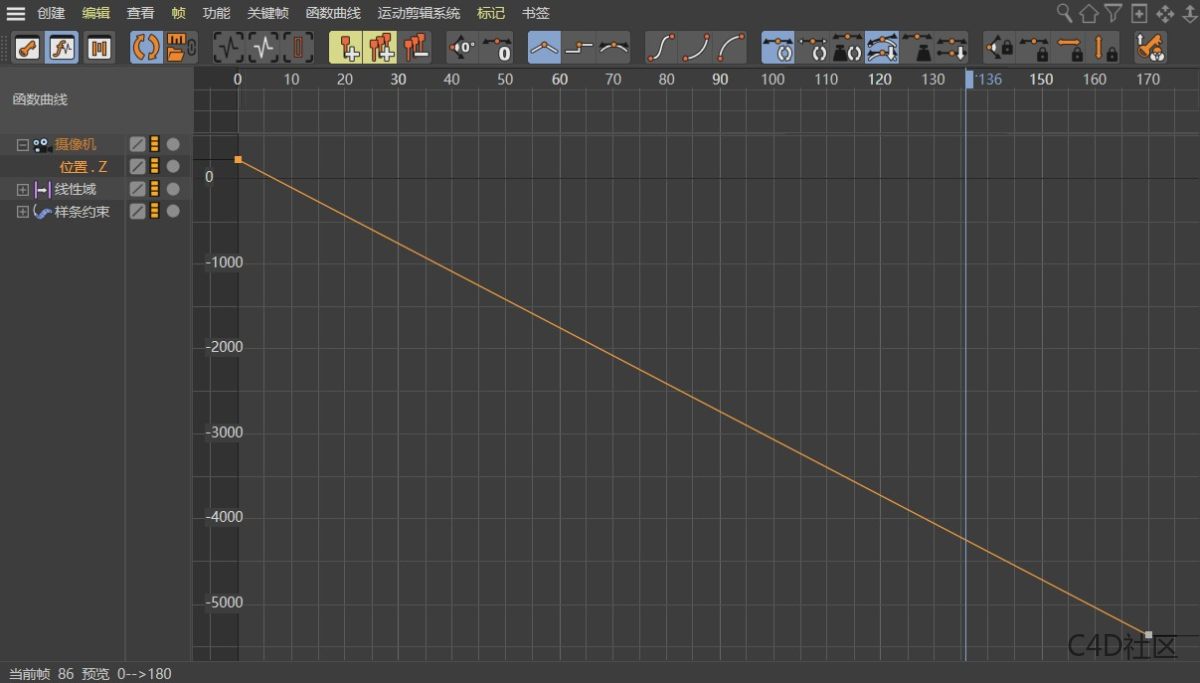Open the 书签 menu
Image resolution: width=1200 pixels, height=683 pixels.
tap(535, 13)
